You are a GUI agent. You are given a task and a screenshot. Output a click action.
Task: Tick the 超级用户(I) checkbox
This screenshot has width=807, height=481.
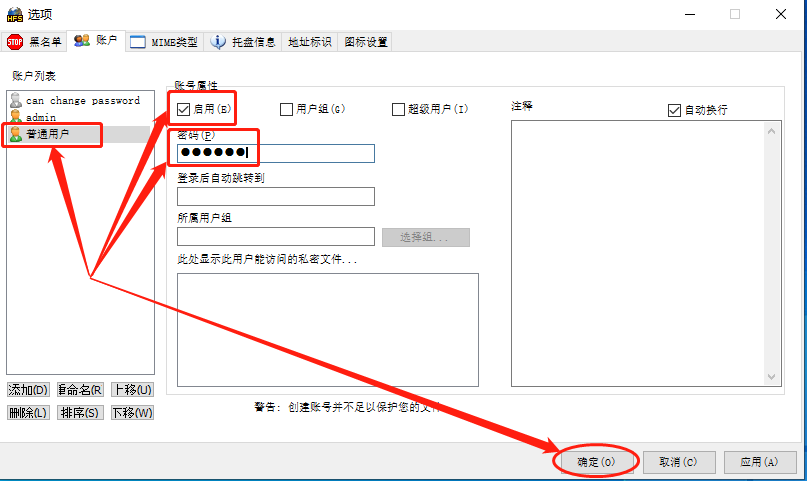(398, 109)
